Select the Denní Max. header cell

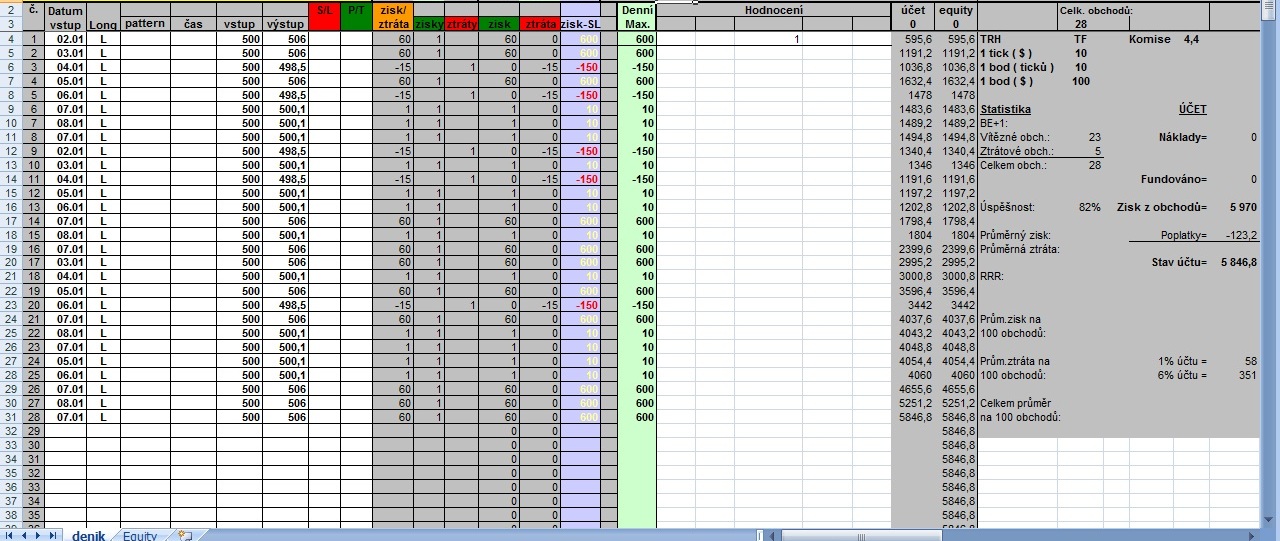(637, 16)
